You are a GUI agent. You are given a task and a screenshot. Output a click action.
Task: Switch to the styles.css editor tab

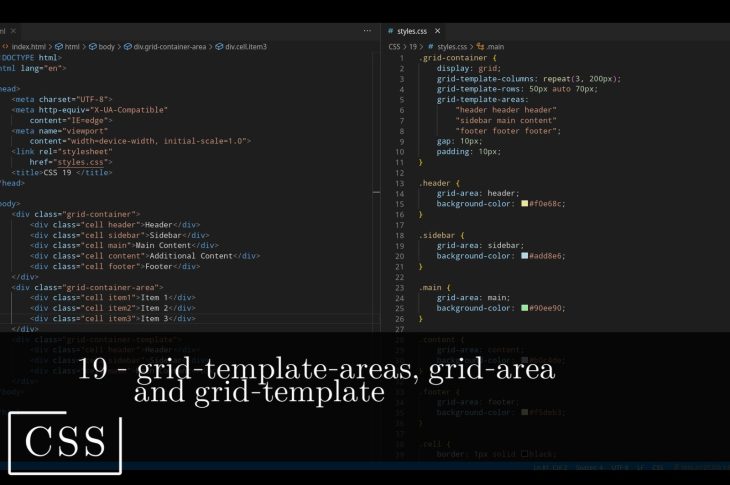coord(411,31)
